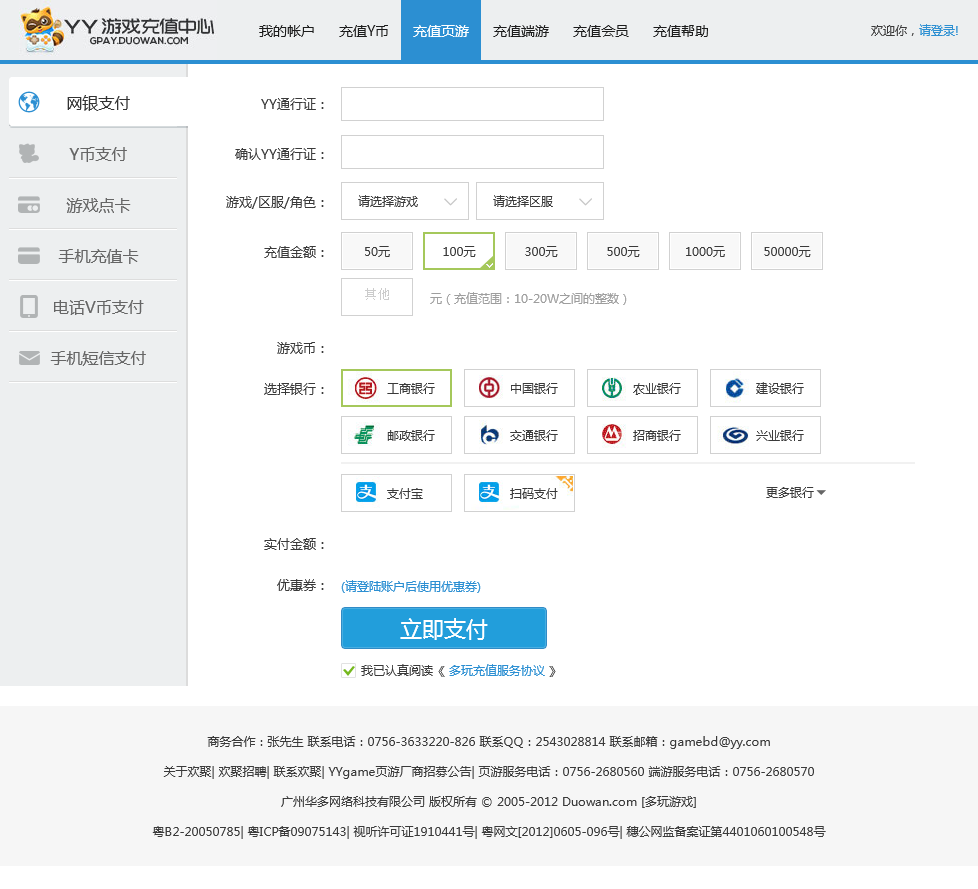Click the 兴业银行 swirl logo icon

[x=735, y=435]
